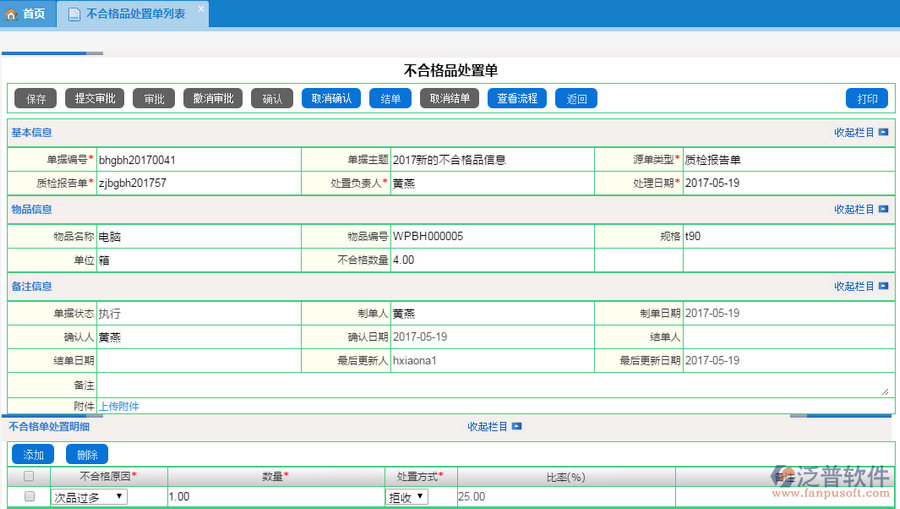Open the 不合格原因 dropdown showing 次品过多
The image size is (900, 509).
point(89,497)
